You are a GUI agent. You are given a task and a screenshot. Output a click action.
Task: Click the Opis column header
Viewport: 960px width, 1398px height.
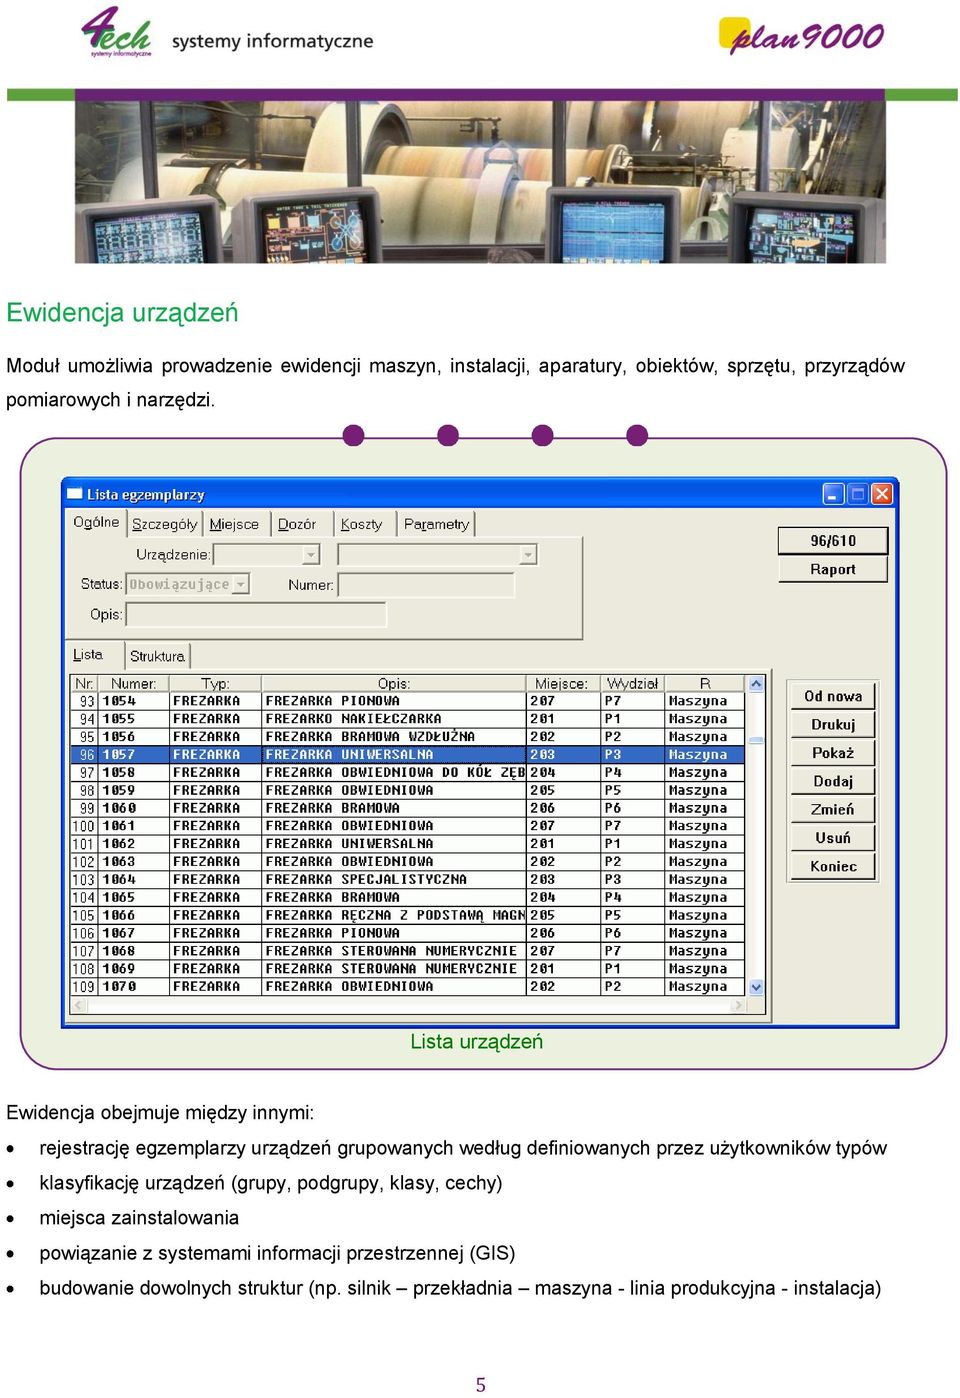(x=394, y=684)
